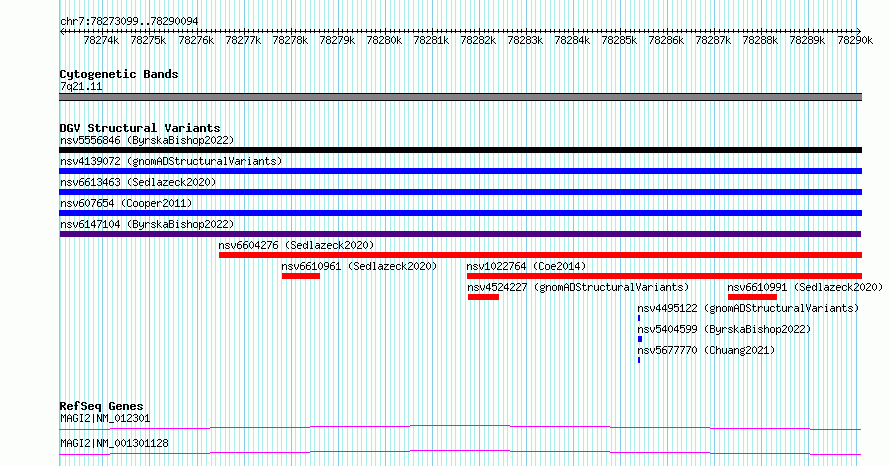Click the nsv4524227 gnomAD red bar

[483, 297]
